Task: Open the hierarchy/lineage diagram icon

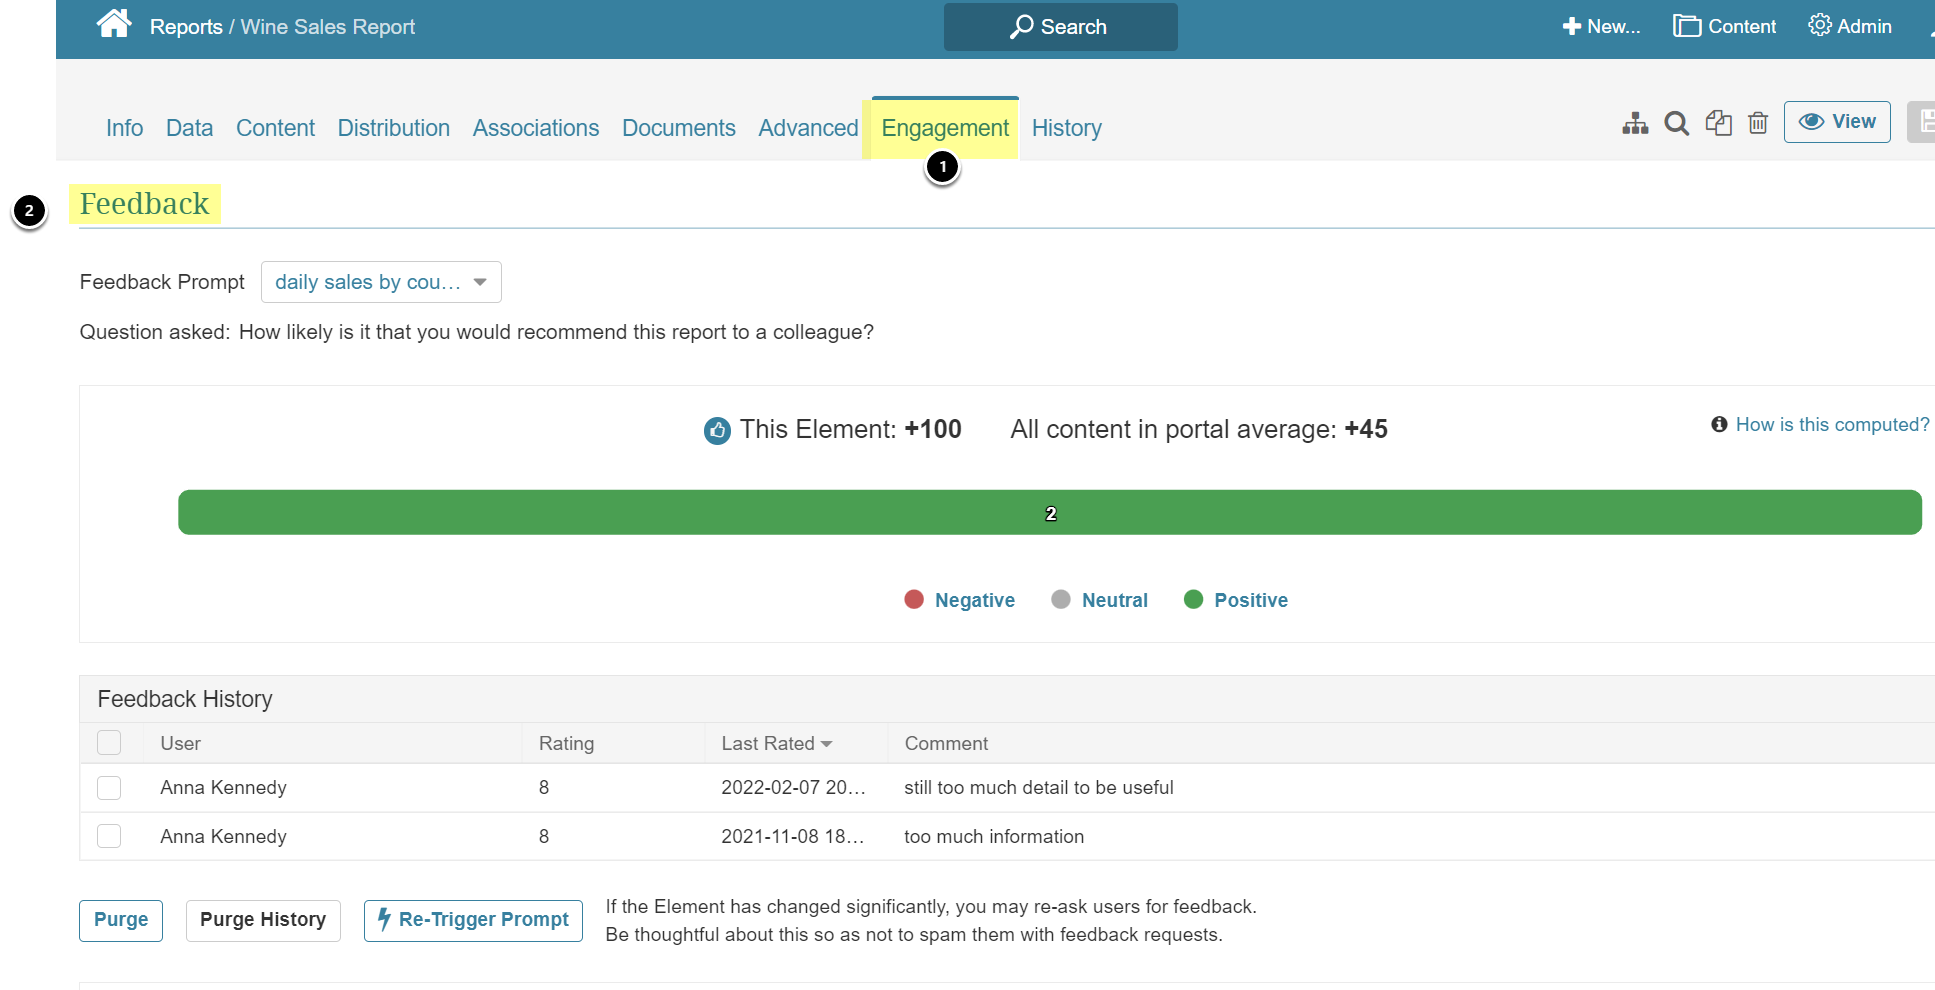Action: 1635,123
